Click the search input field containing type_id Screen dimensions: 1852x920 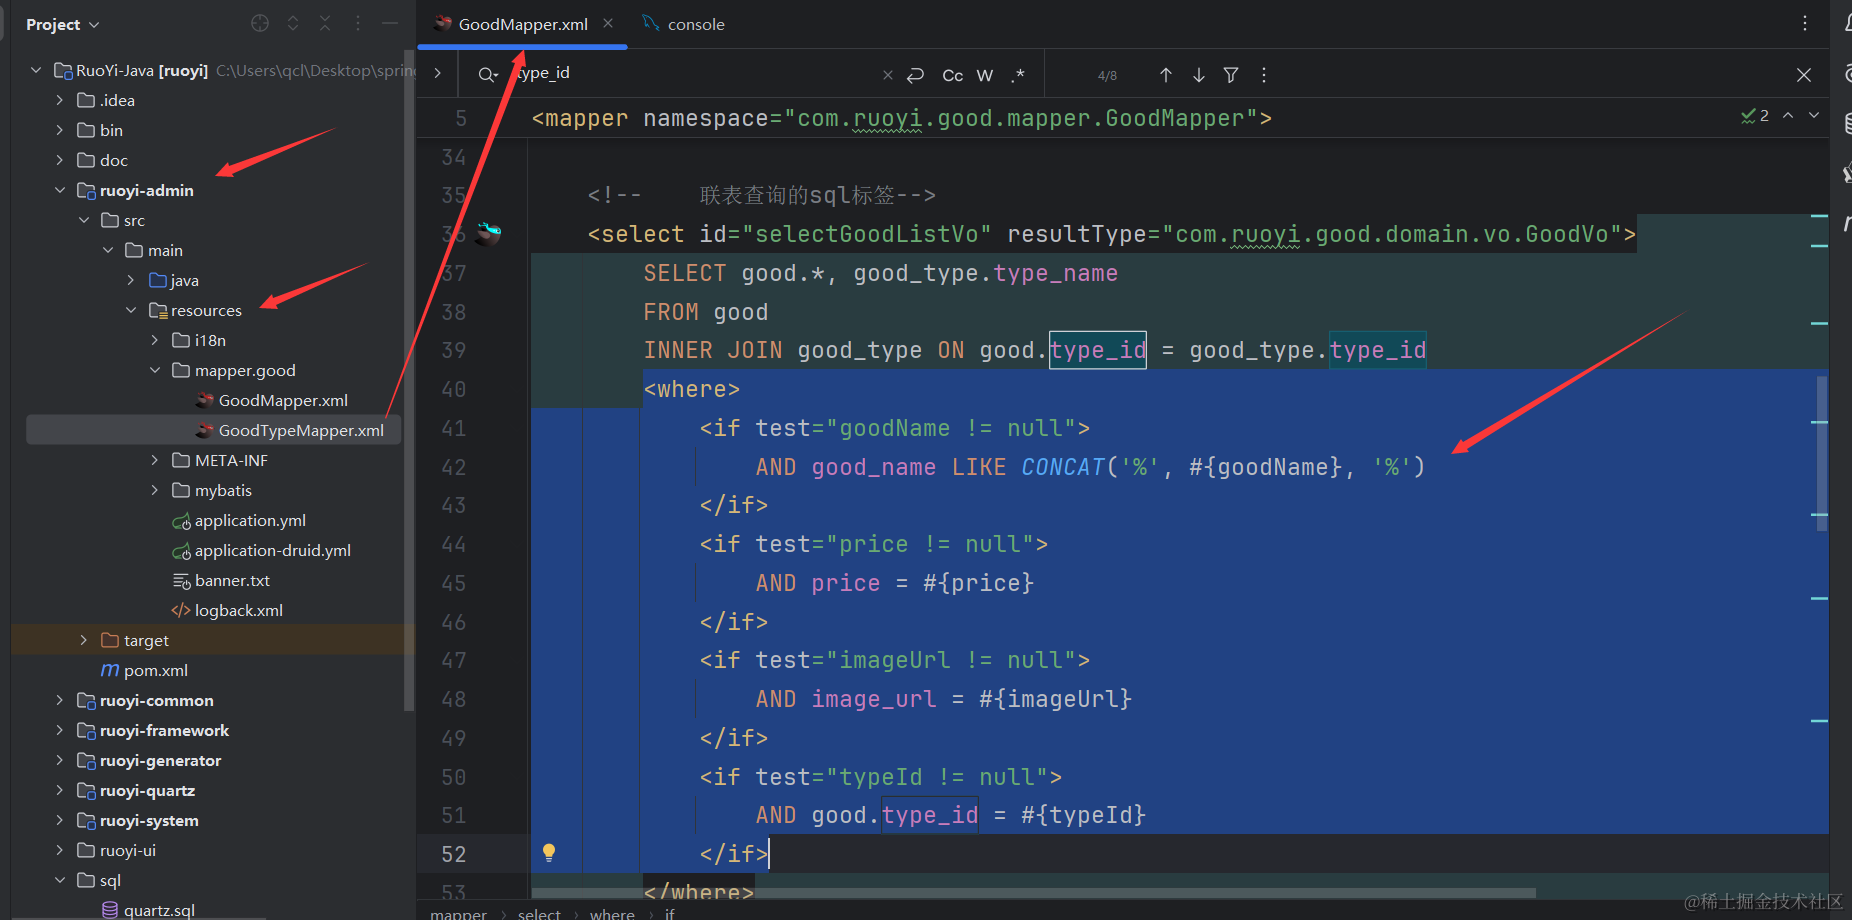690,73
